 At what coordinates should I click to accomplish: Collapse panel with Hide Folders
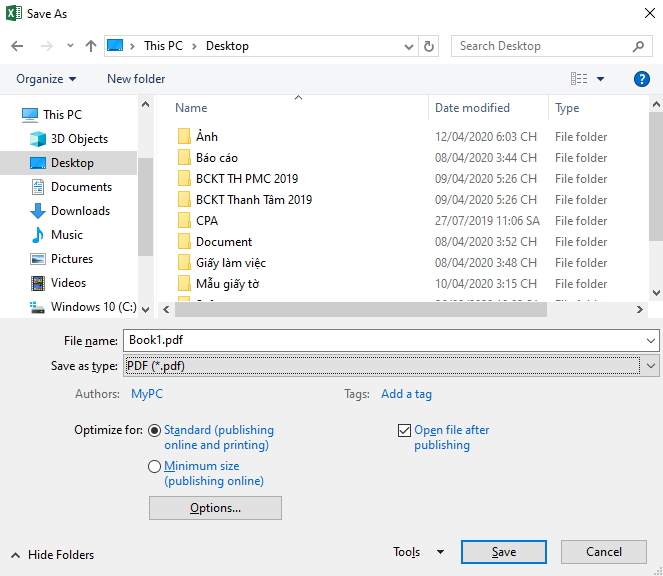[52, 555]
